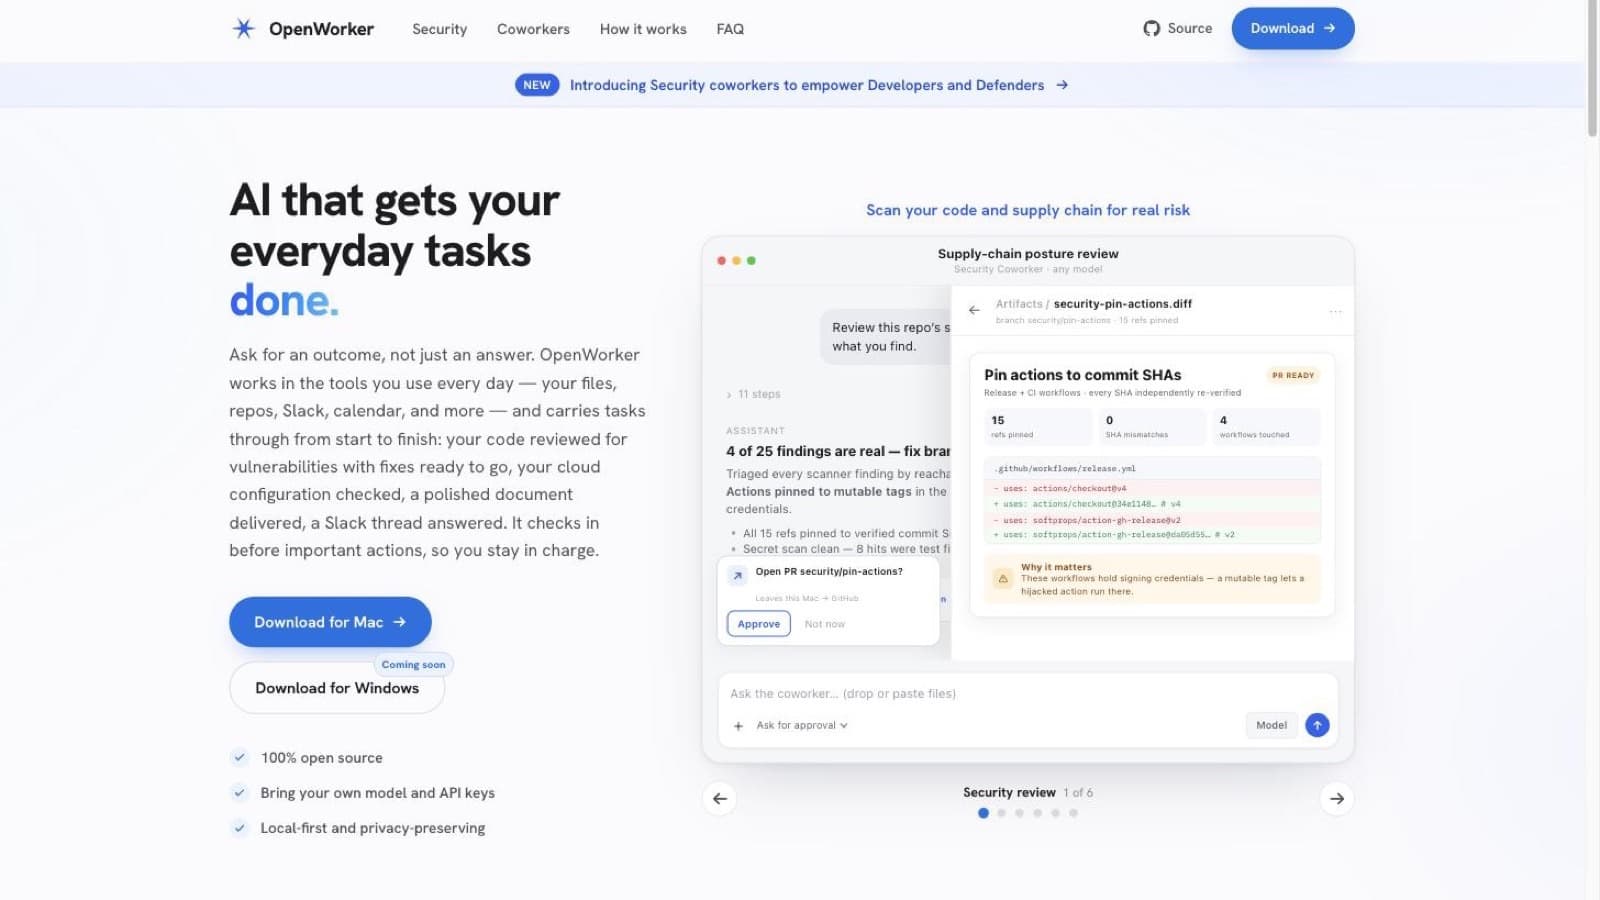Viewport: 1600px width, 900px height.
Task: Click the page vertical scrollbar thumb
Action: coord(1592,68)
